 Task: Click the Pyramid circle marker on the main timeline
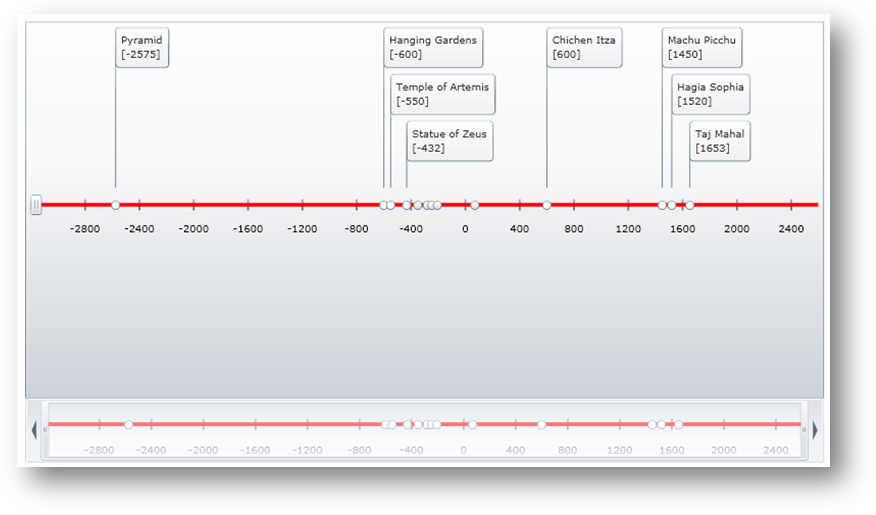pyautogui.click(x=115, y=205)
